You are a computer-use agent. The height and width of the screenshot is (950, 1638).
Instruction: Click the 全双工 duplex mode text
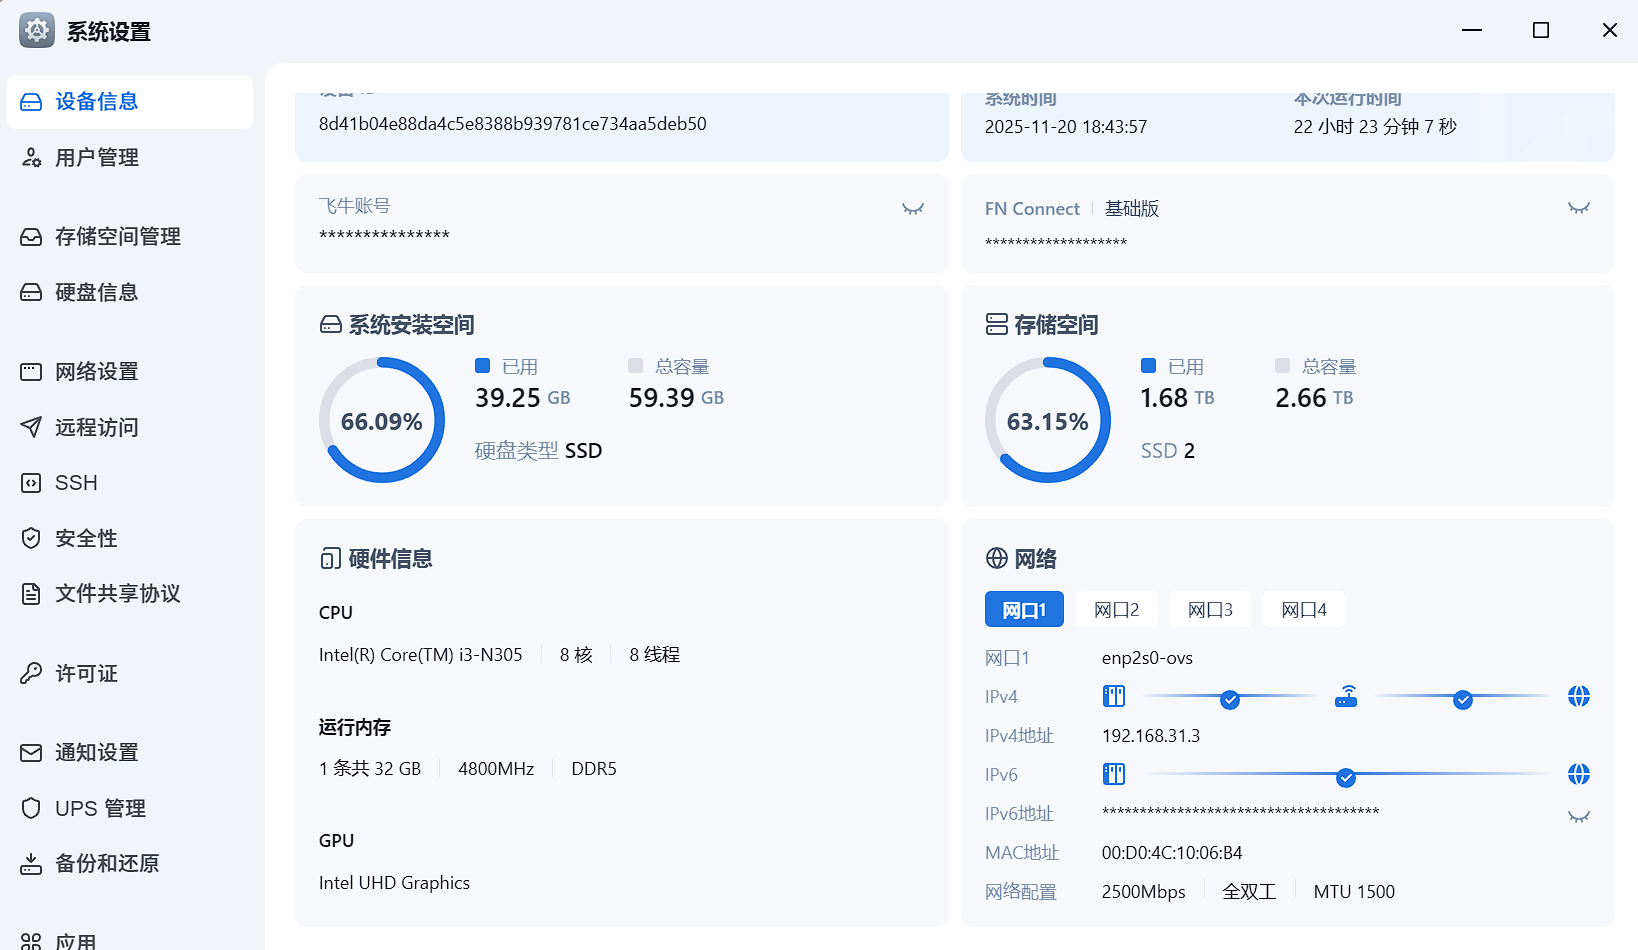point(1250,892)
